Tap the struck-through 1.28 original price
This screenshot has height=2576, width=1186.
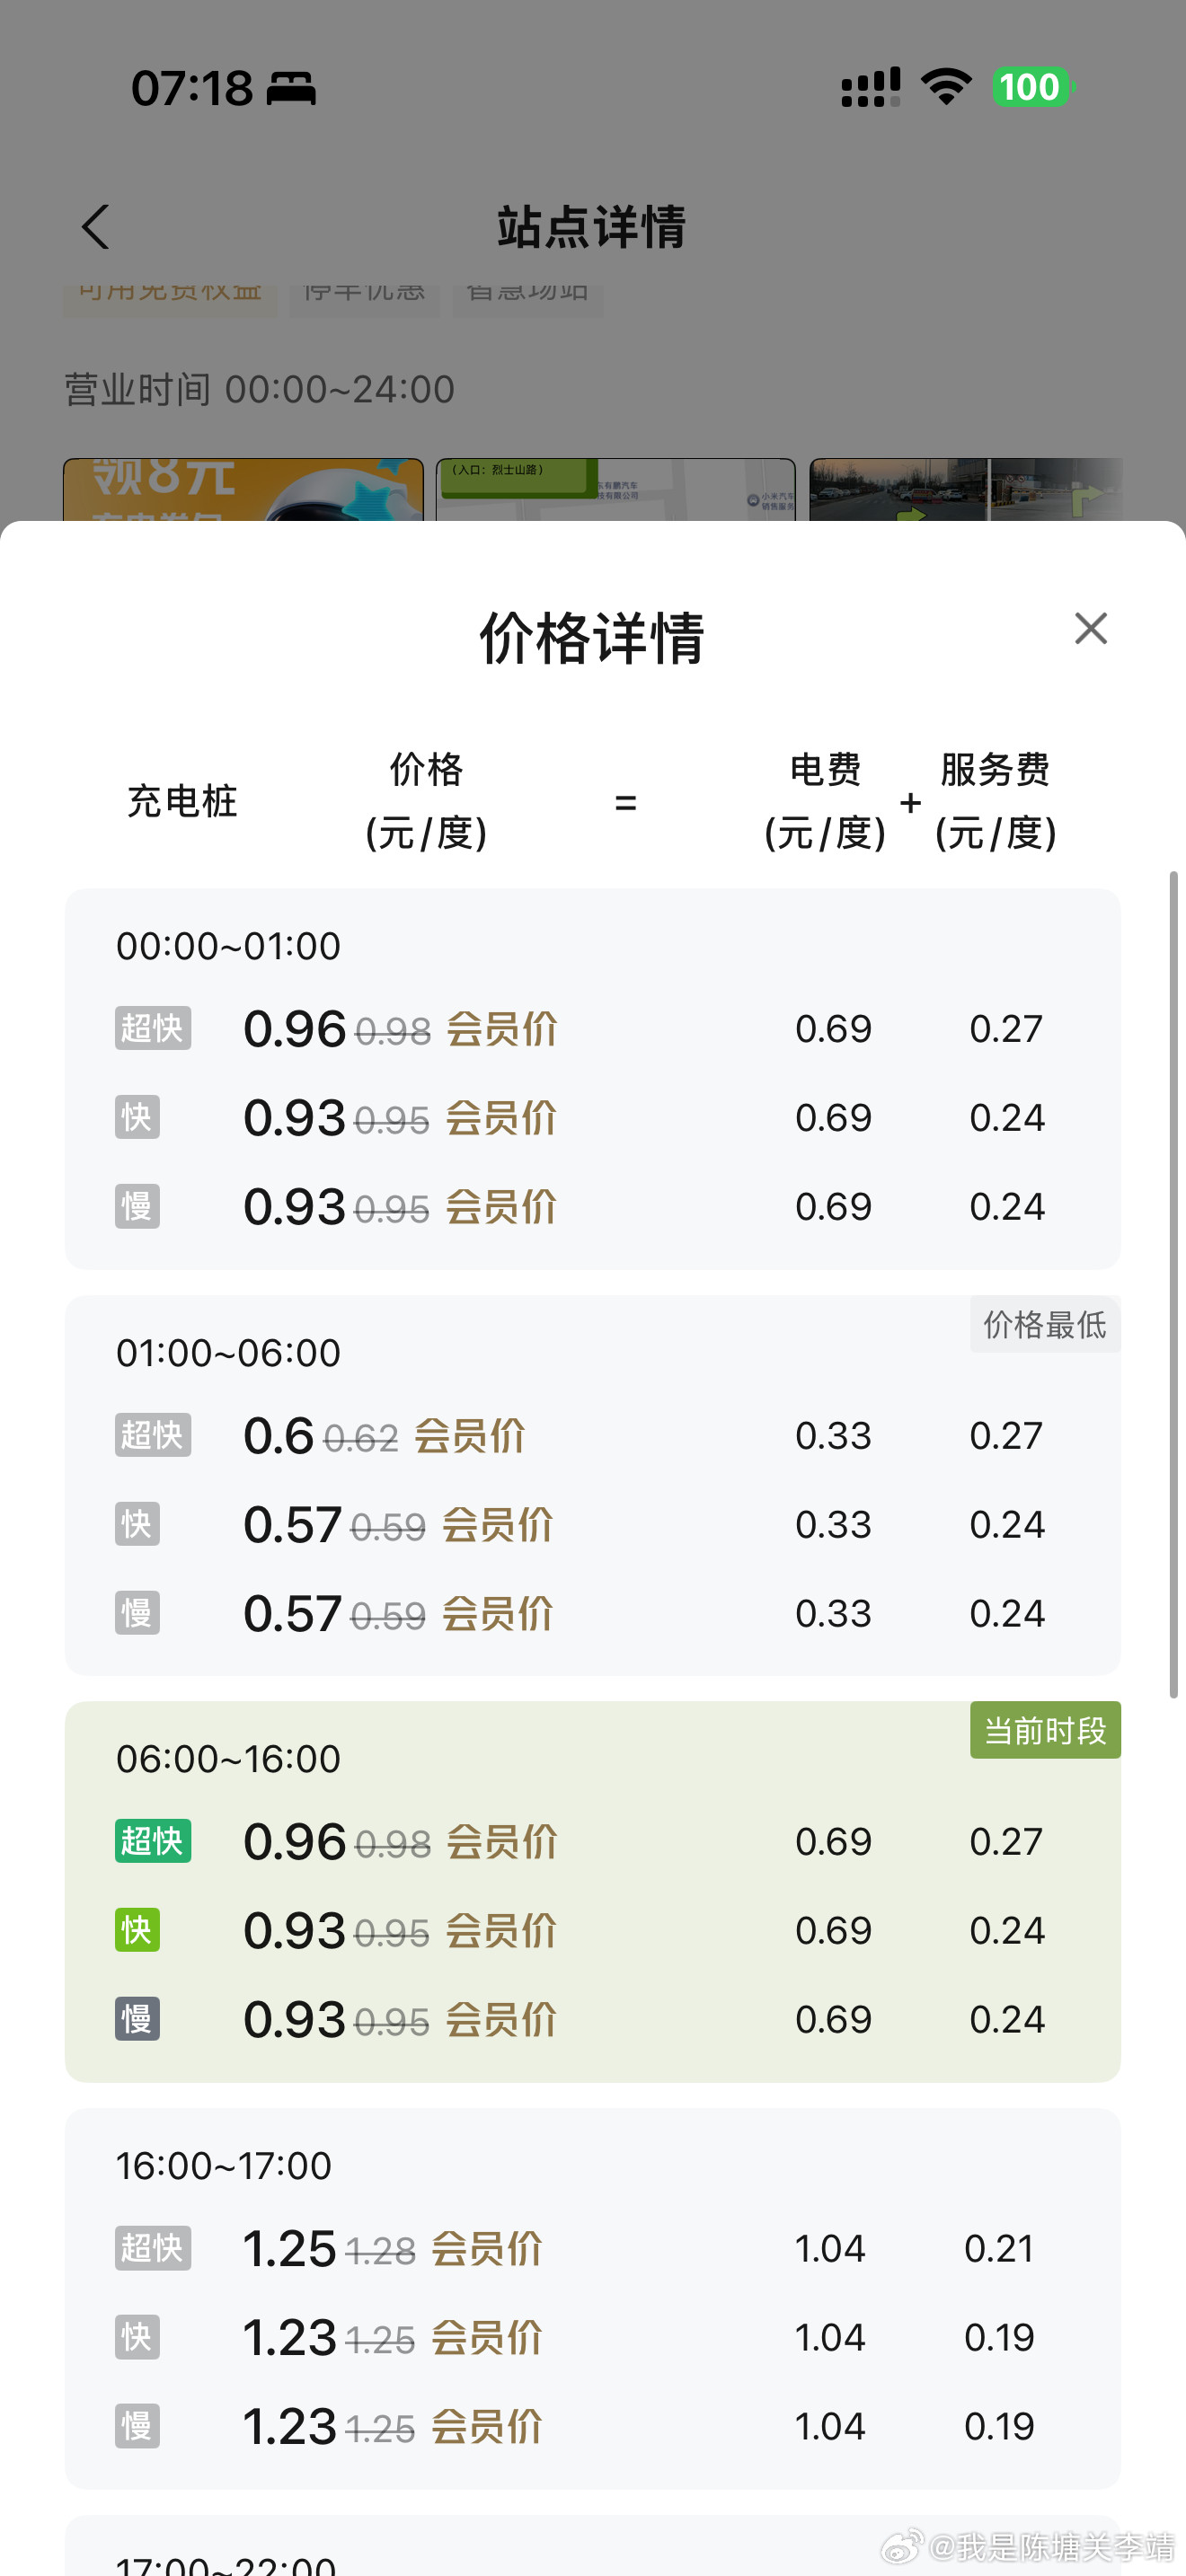pyautogui.click(x=380, y=2252)
